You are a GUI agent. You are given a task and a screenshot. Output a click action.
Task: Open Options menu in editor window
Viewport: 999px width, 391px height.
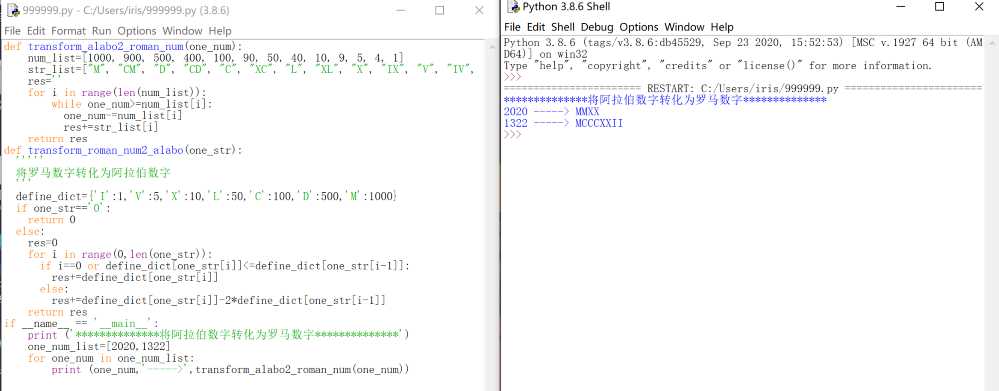coord(136,31)
